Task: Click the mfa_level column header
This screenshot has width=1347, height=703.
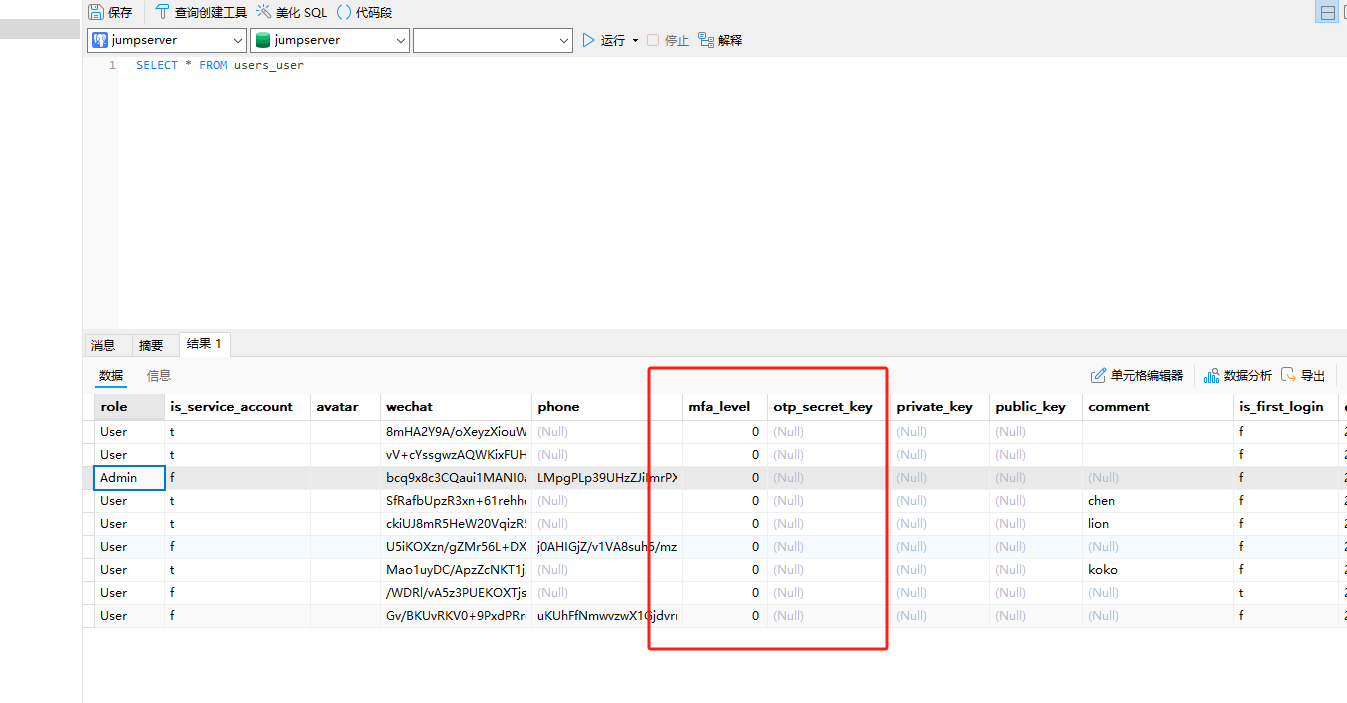Action: tap(724, 407)
